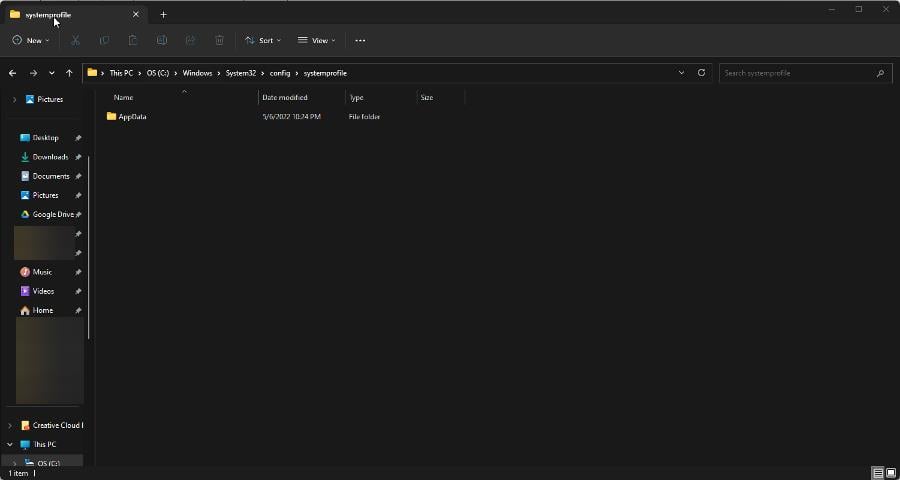Switch to large thumbnails view layout

pyautogui.click(x=890, y=473)
